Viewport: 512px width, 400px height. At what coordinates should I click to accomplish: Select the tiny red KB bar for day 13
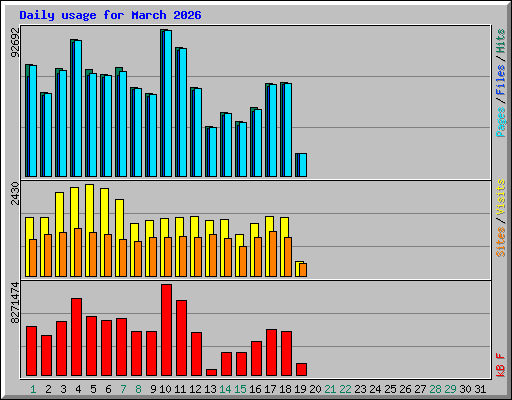point(212,373)
